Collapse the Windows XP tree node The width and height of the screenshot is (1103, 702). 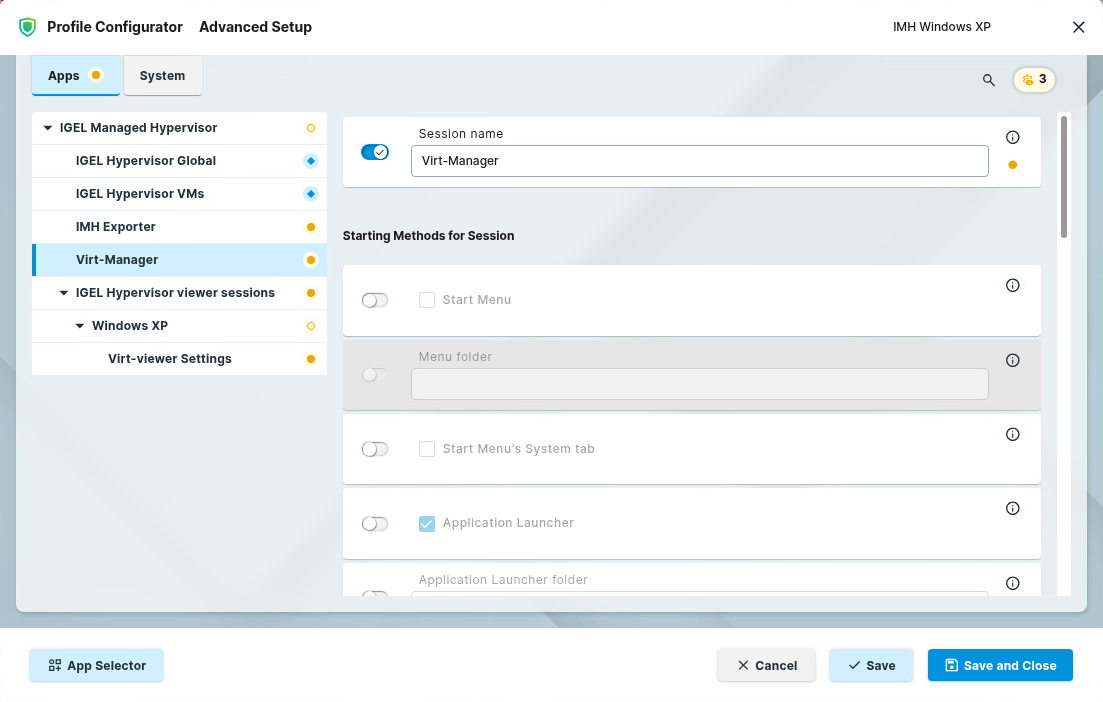[80, 326]
